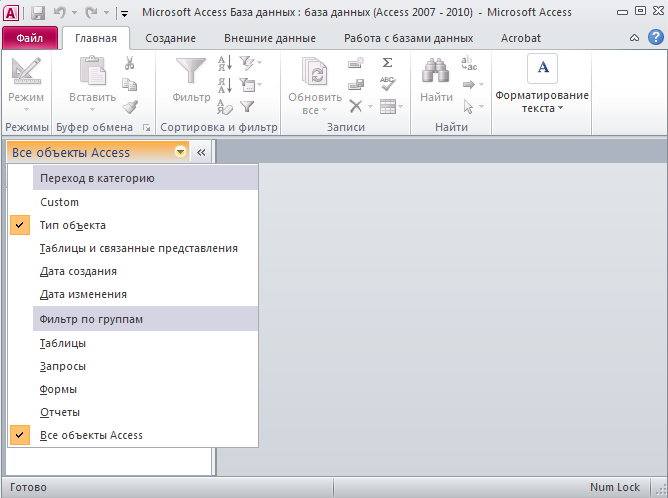Click the Replace ab-ac icon
668x498 pixels.
[469, 63]
